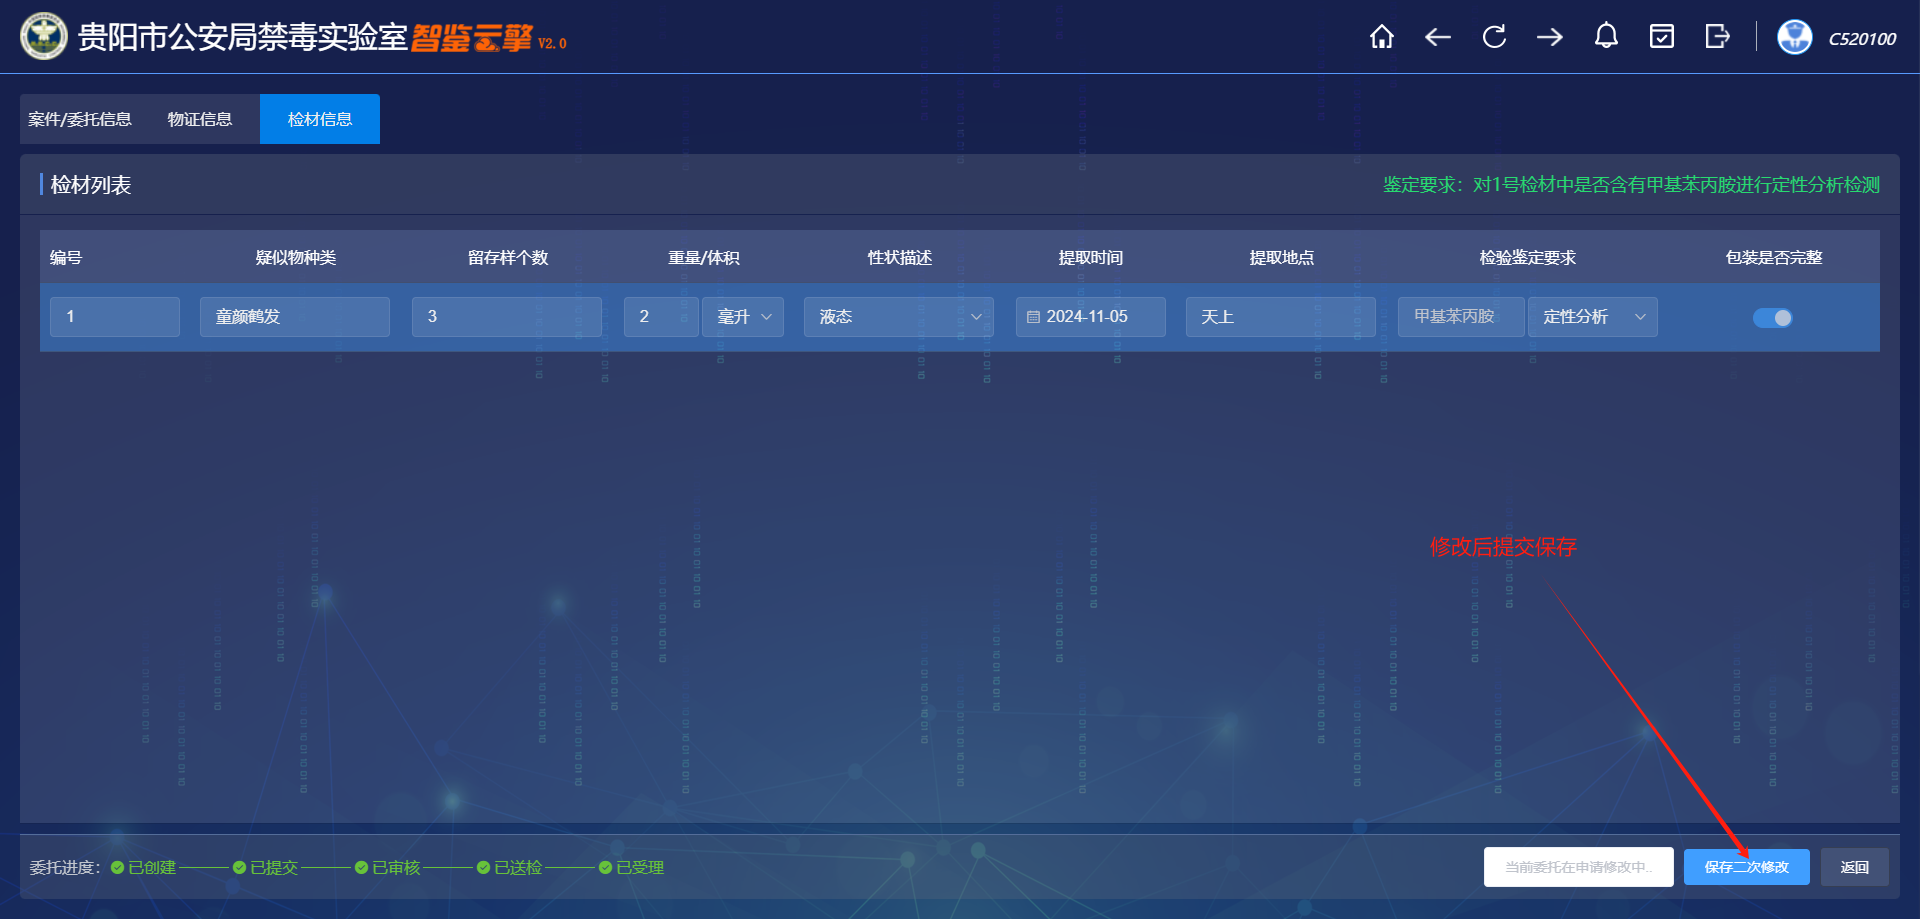1920x919 pixels.
Task: Open the 提取时间 date picker field
Action: point(1090,317)
